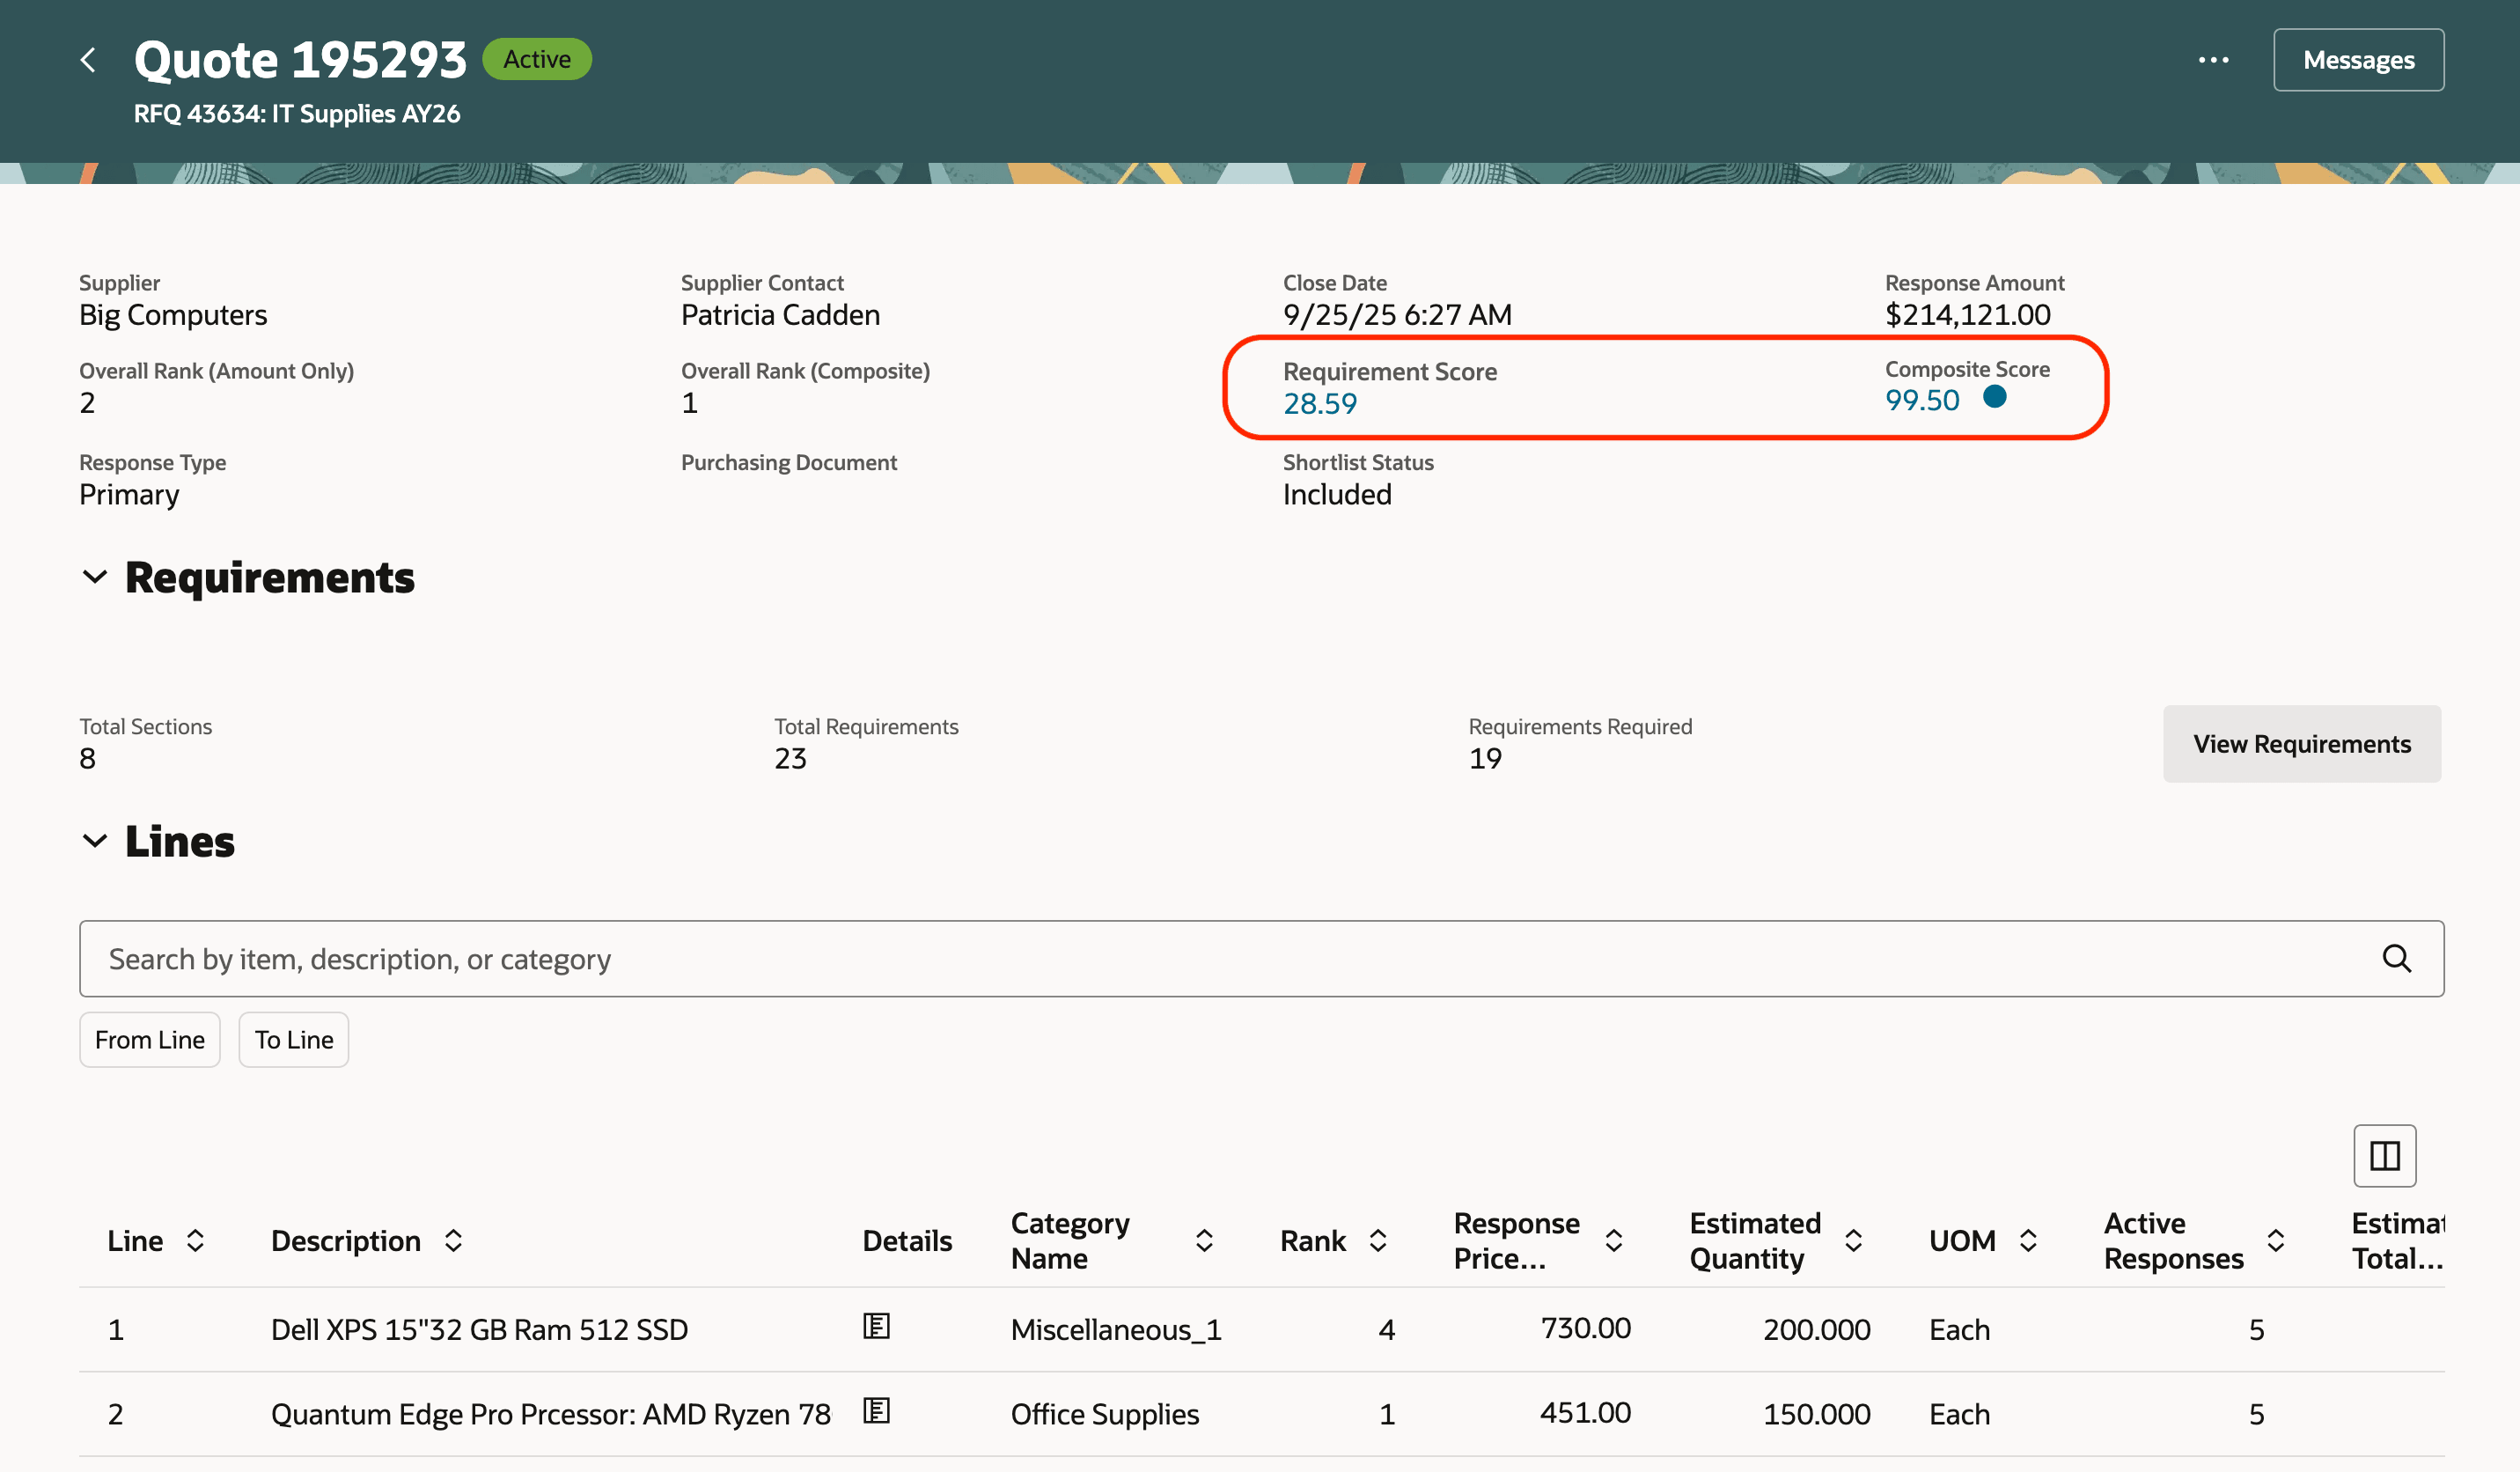This screenshot has width=2520, height=1472.
Task: Collapse the Requirements section
Action: [x=95, y=576]
